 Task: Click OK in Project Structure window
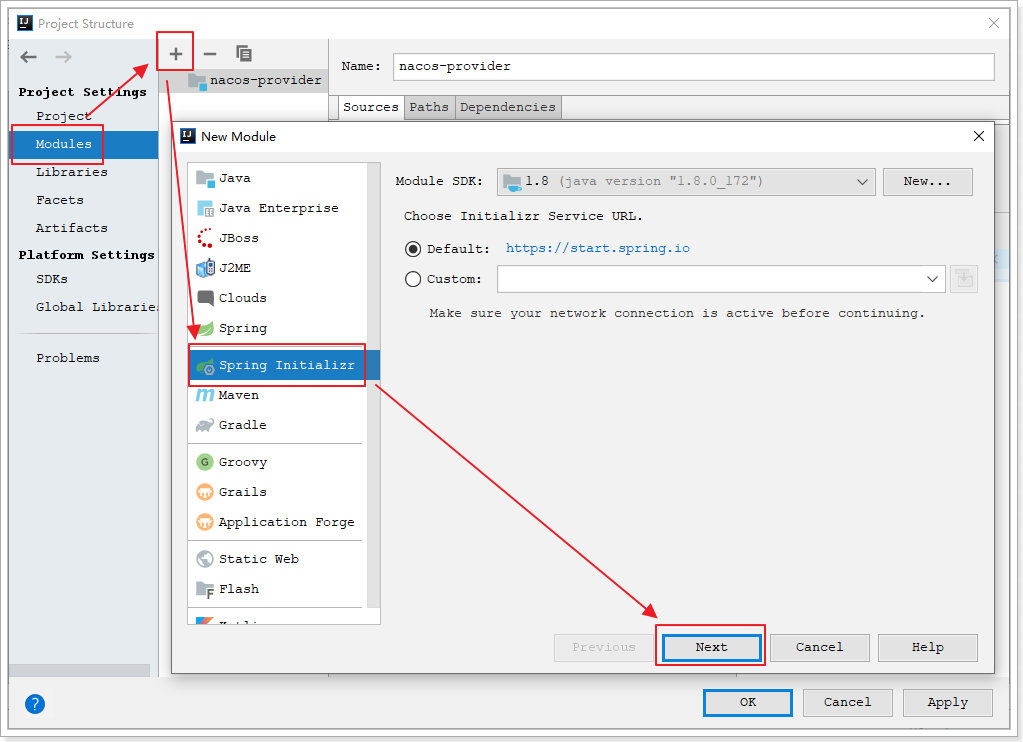748,702
